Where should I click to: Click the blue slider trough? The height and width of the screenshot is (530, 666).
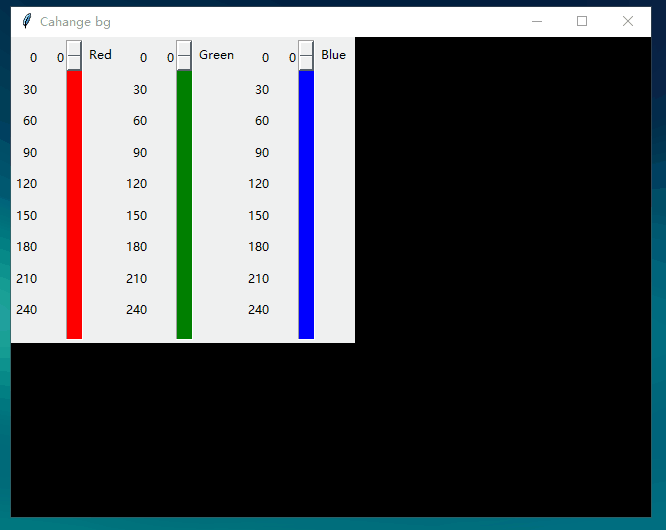pos(306,205)
